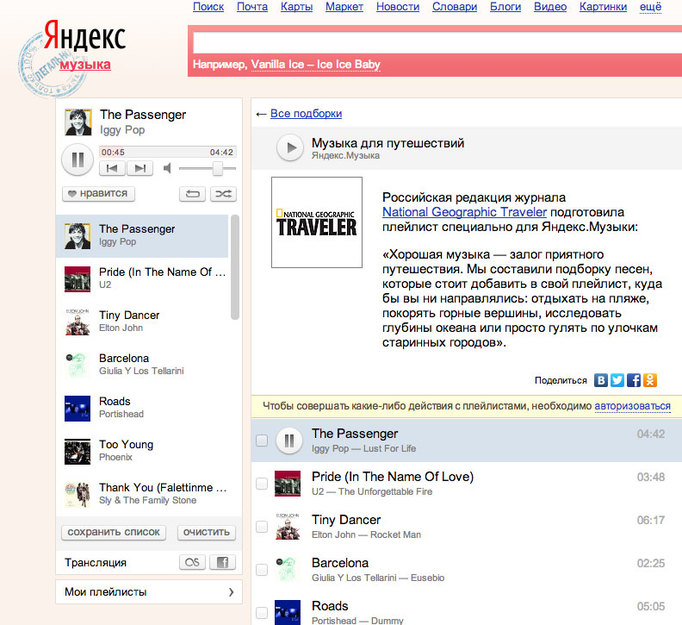Open 'Словари' in top navigation
The width and height of the screenshot is (682, 625).
coord(455,7)
